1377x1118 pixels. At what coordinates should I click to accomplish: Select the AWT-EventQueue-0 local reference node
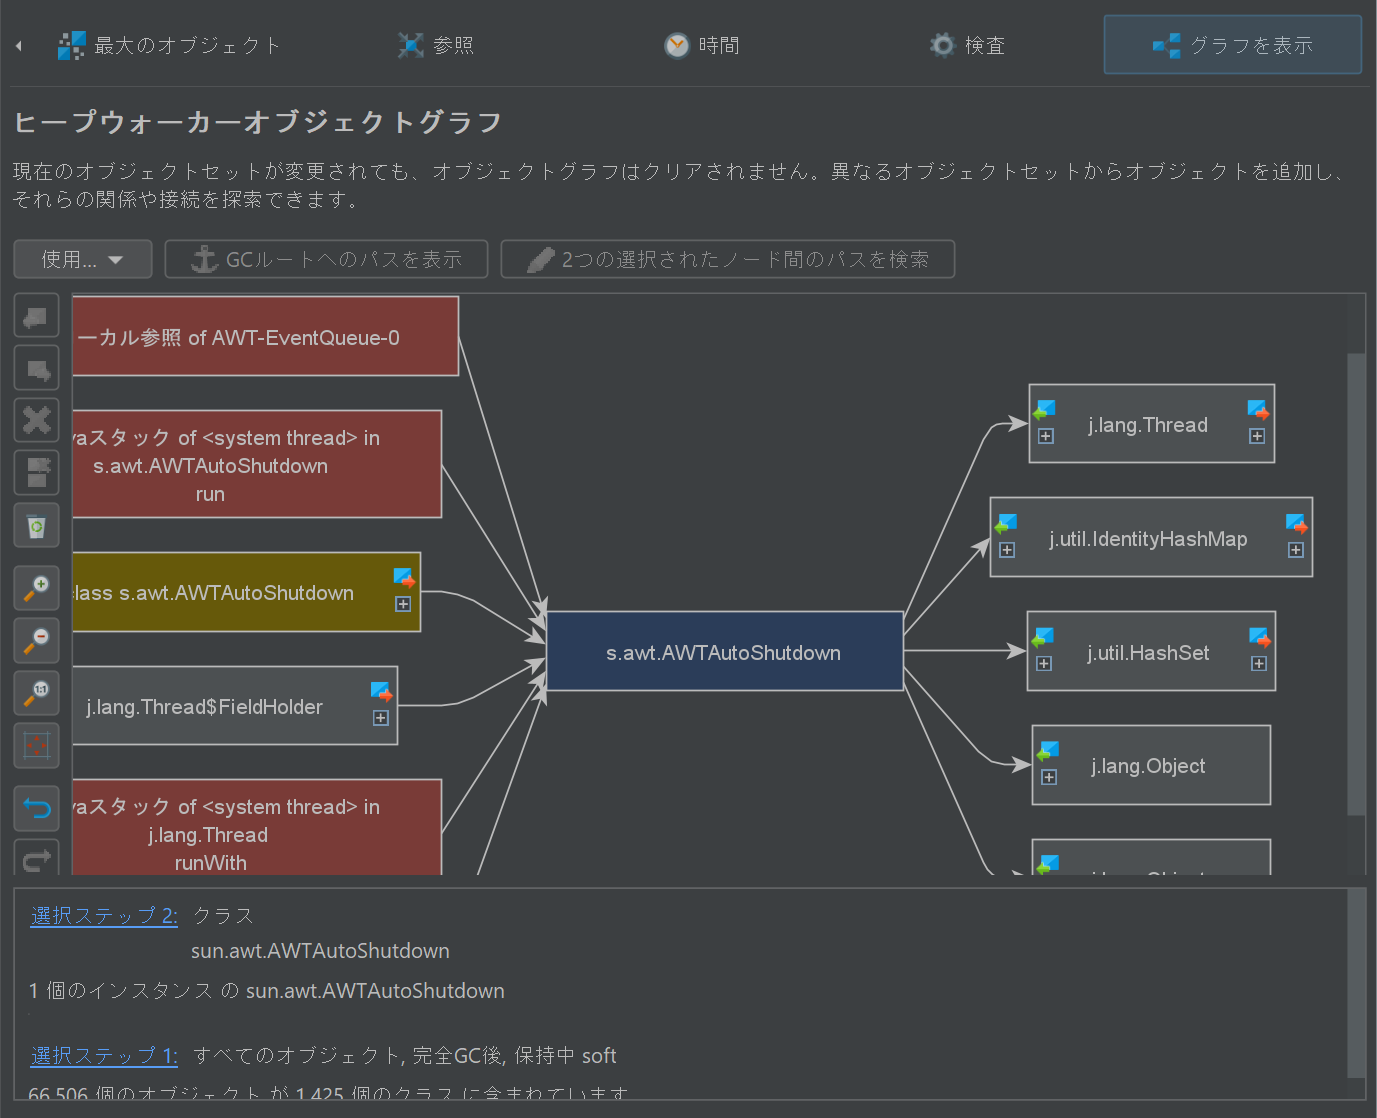(x=265, y=337)
